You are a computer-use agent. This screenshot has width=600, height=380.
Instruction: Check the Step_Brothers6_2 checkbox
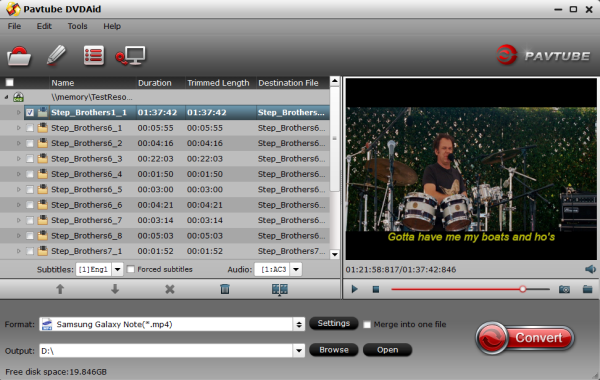30,143
